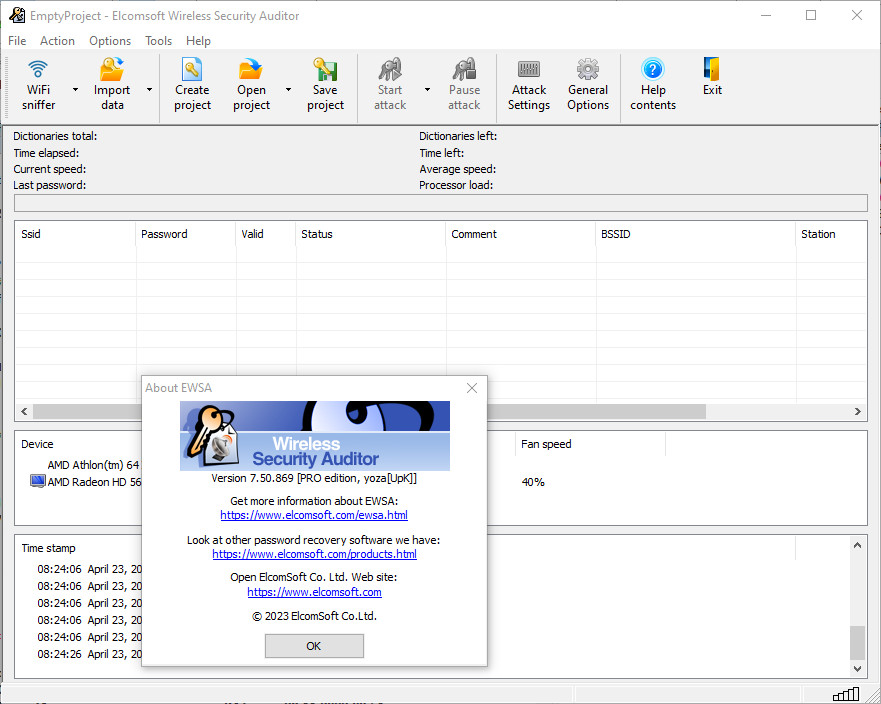
Task: Click the log panel scroll up arrow
Action: 857,545
